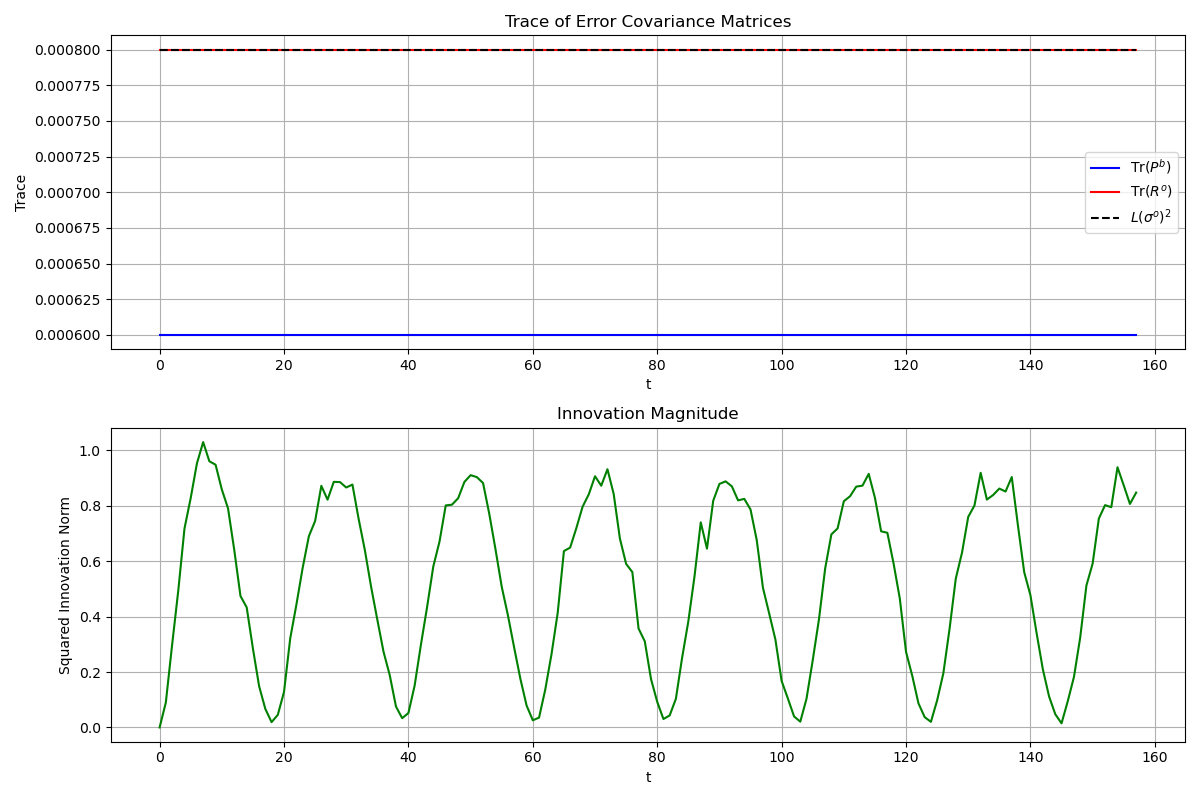Click the bottom plot's 't' axis label
Screen dimensions: 1200x800
click(x=648, y=777)
